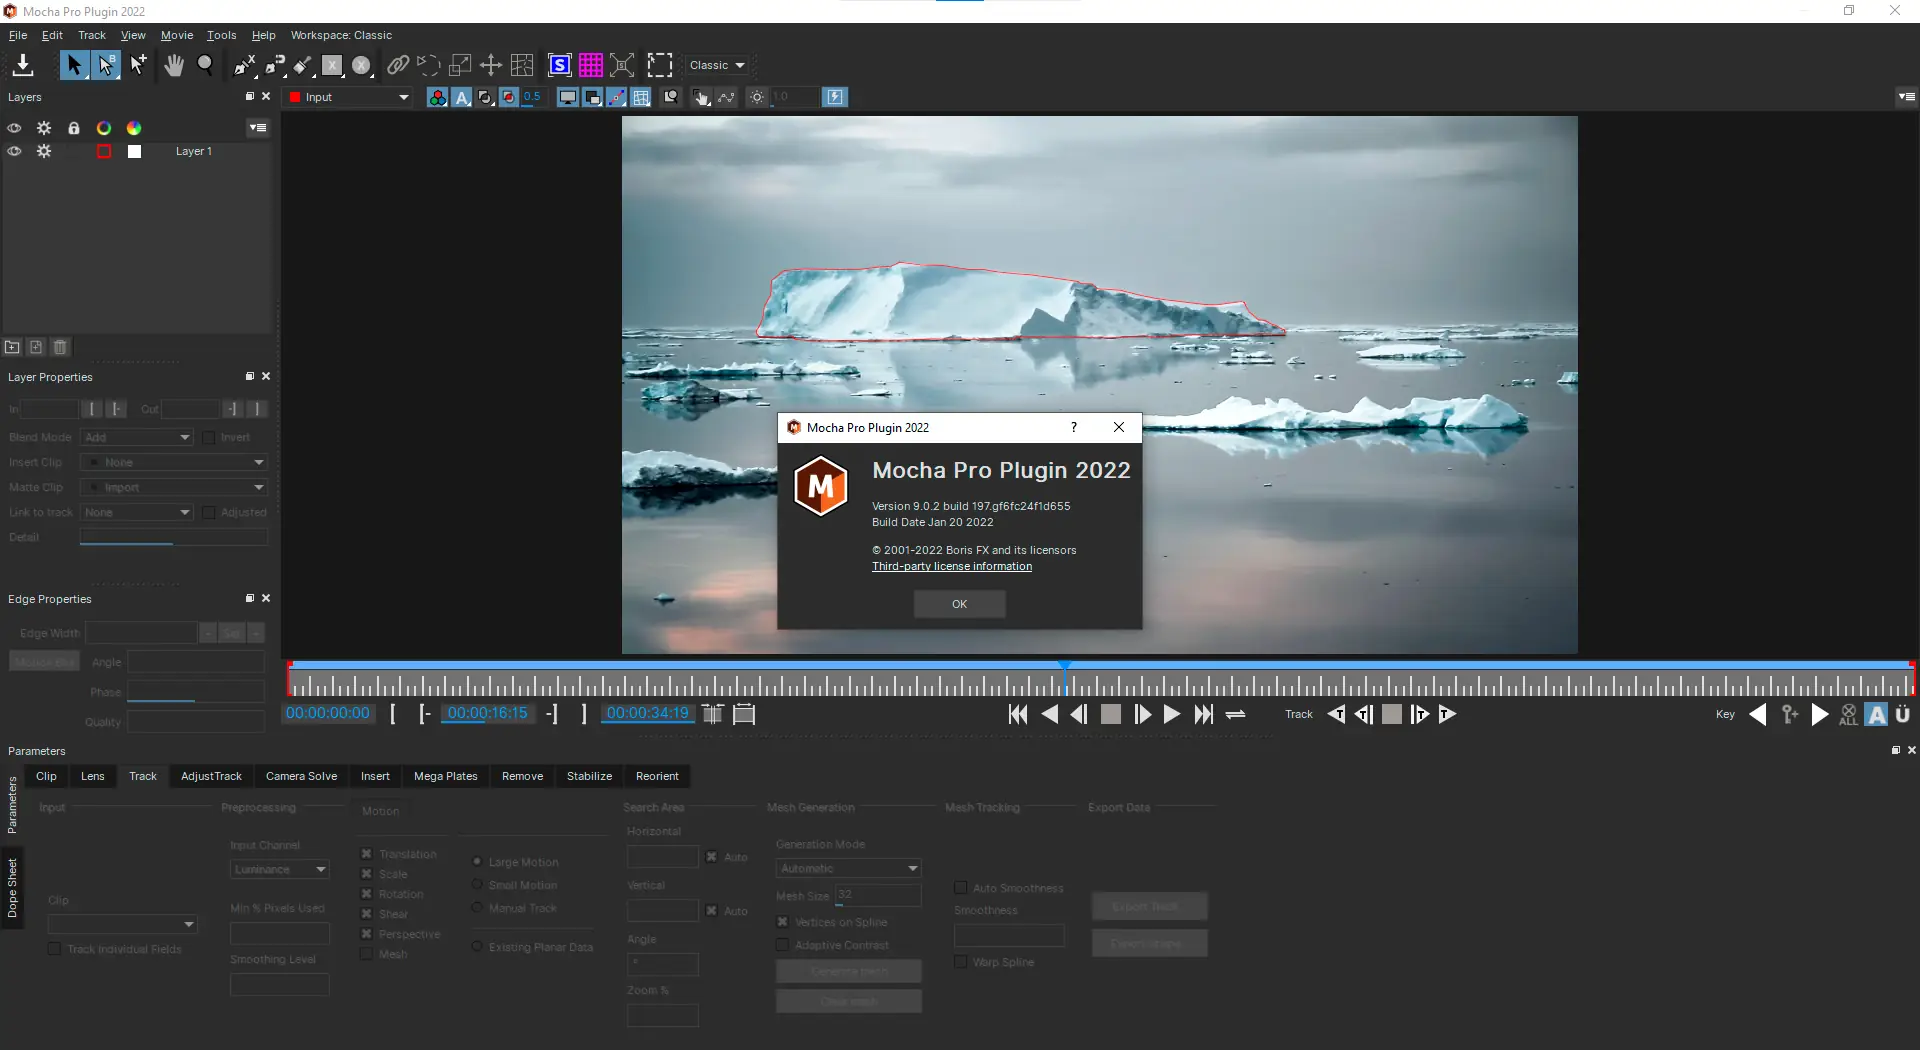The image size is (1920, 1050).
Task: Open Third-party license information link
Action: (x=952, y=566)
